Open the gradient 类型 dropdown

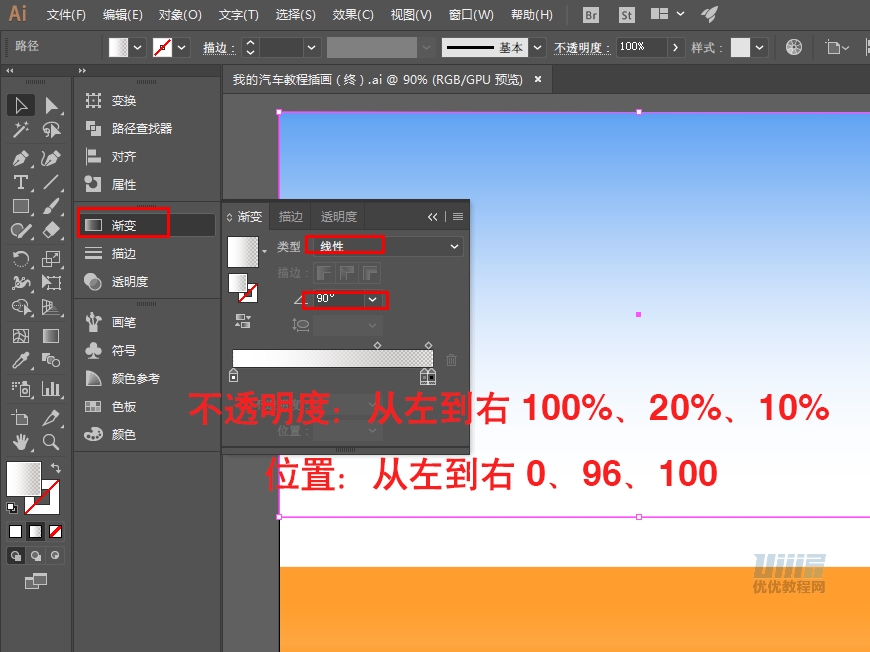[386, 246]
